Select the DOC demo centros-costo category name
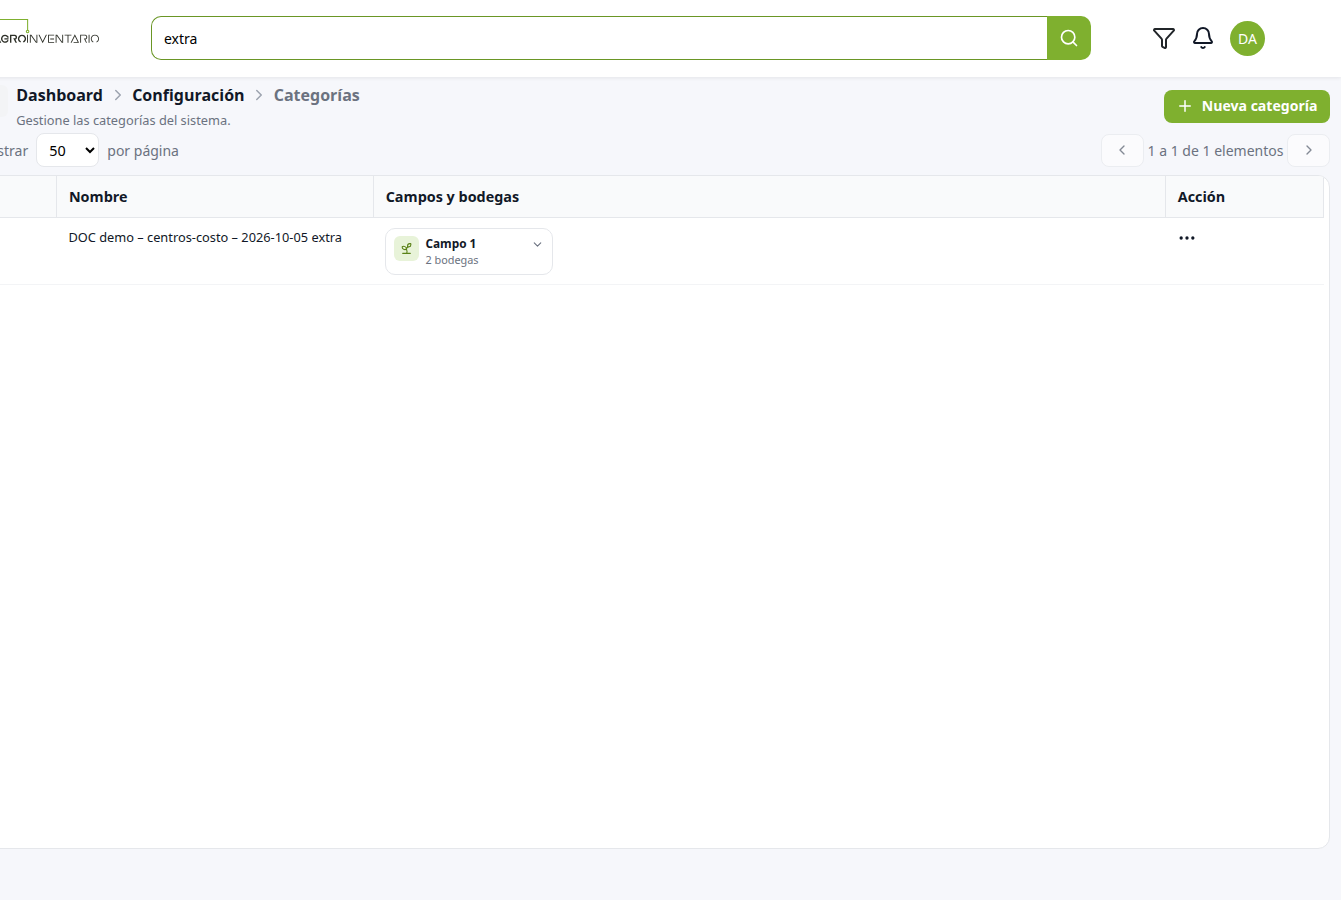The width and height of the screenshot is (1341, 900). click(x=205, y=238)
